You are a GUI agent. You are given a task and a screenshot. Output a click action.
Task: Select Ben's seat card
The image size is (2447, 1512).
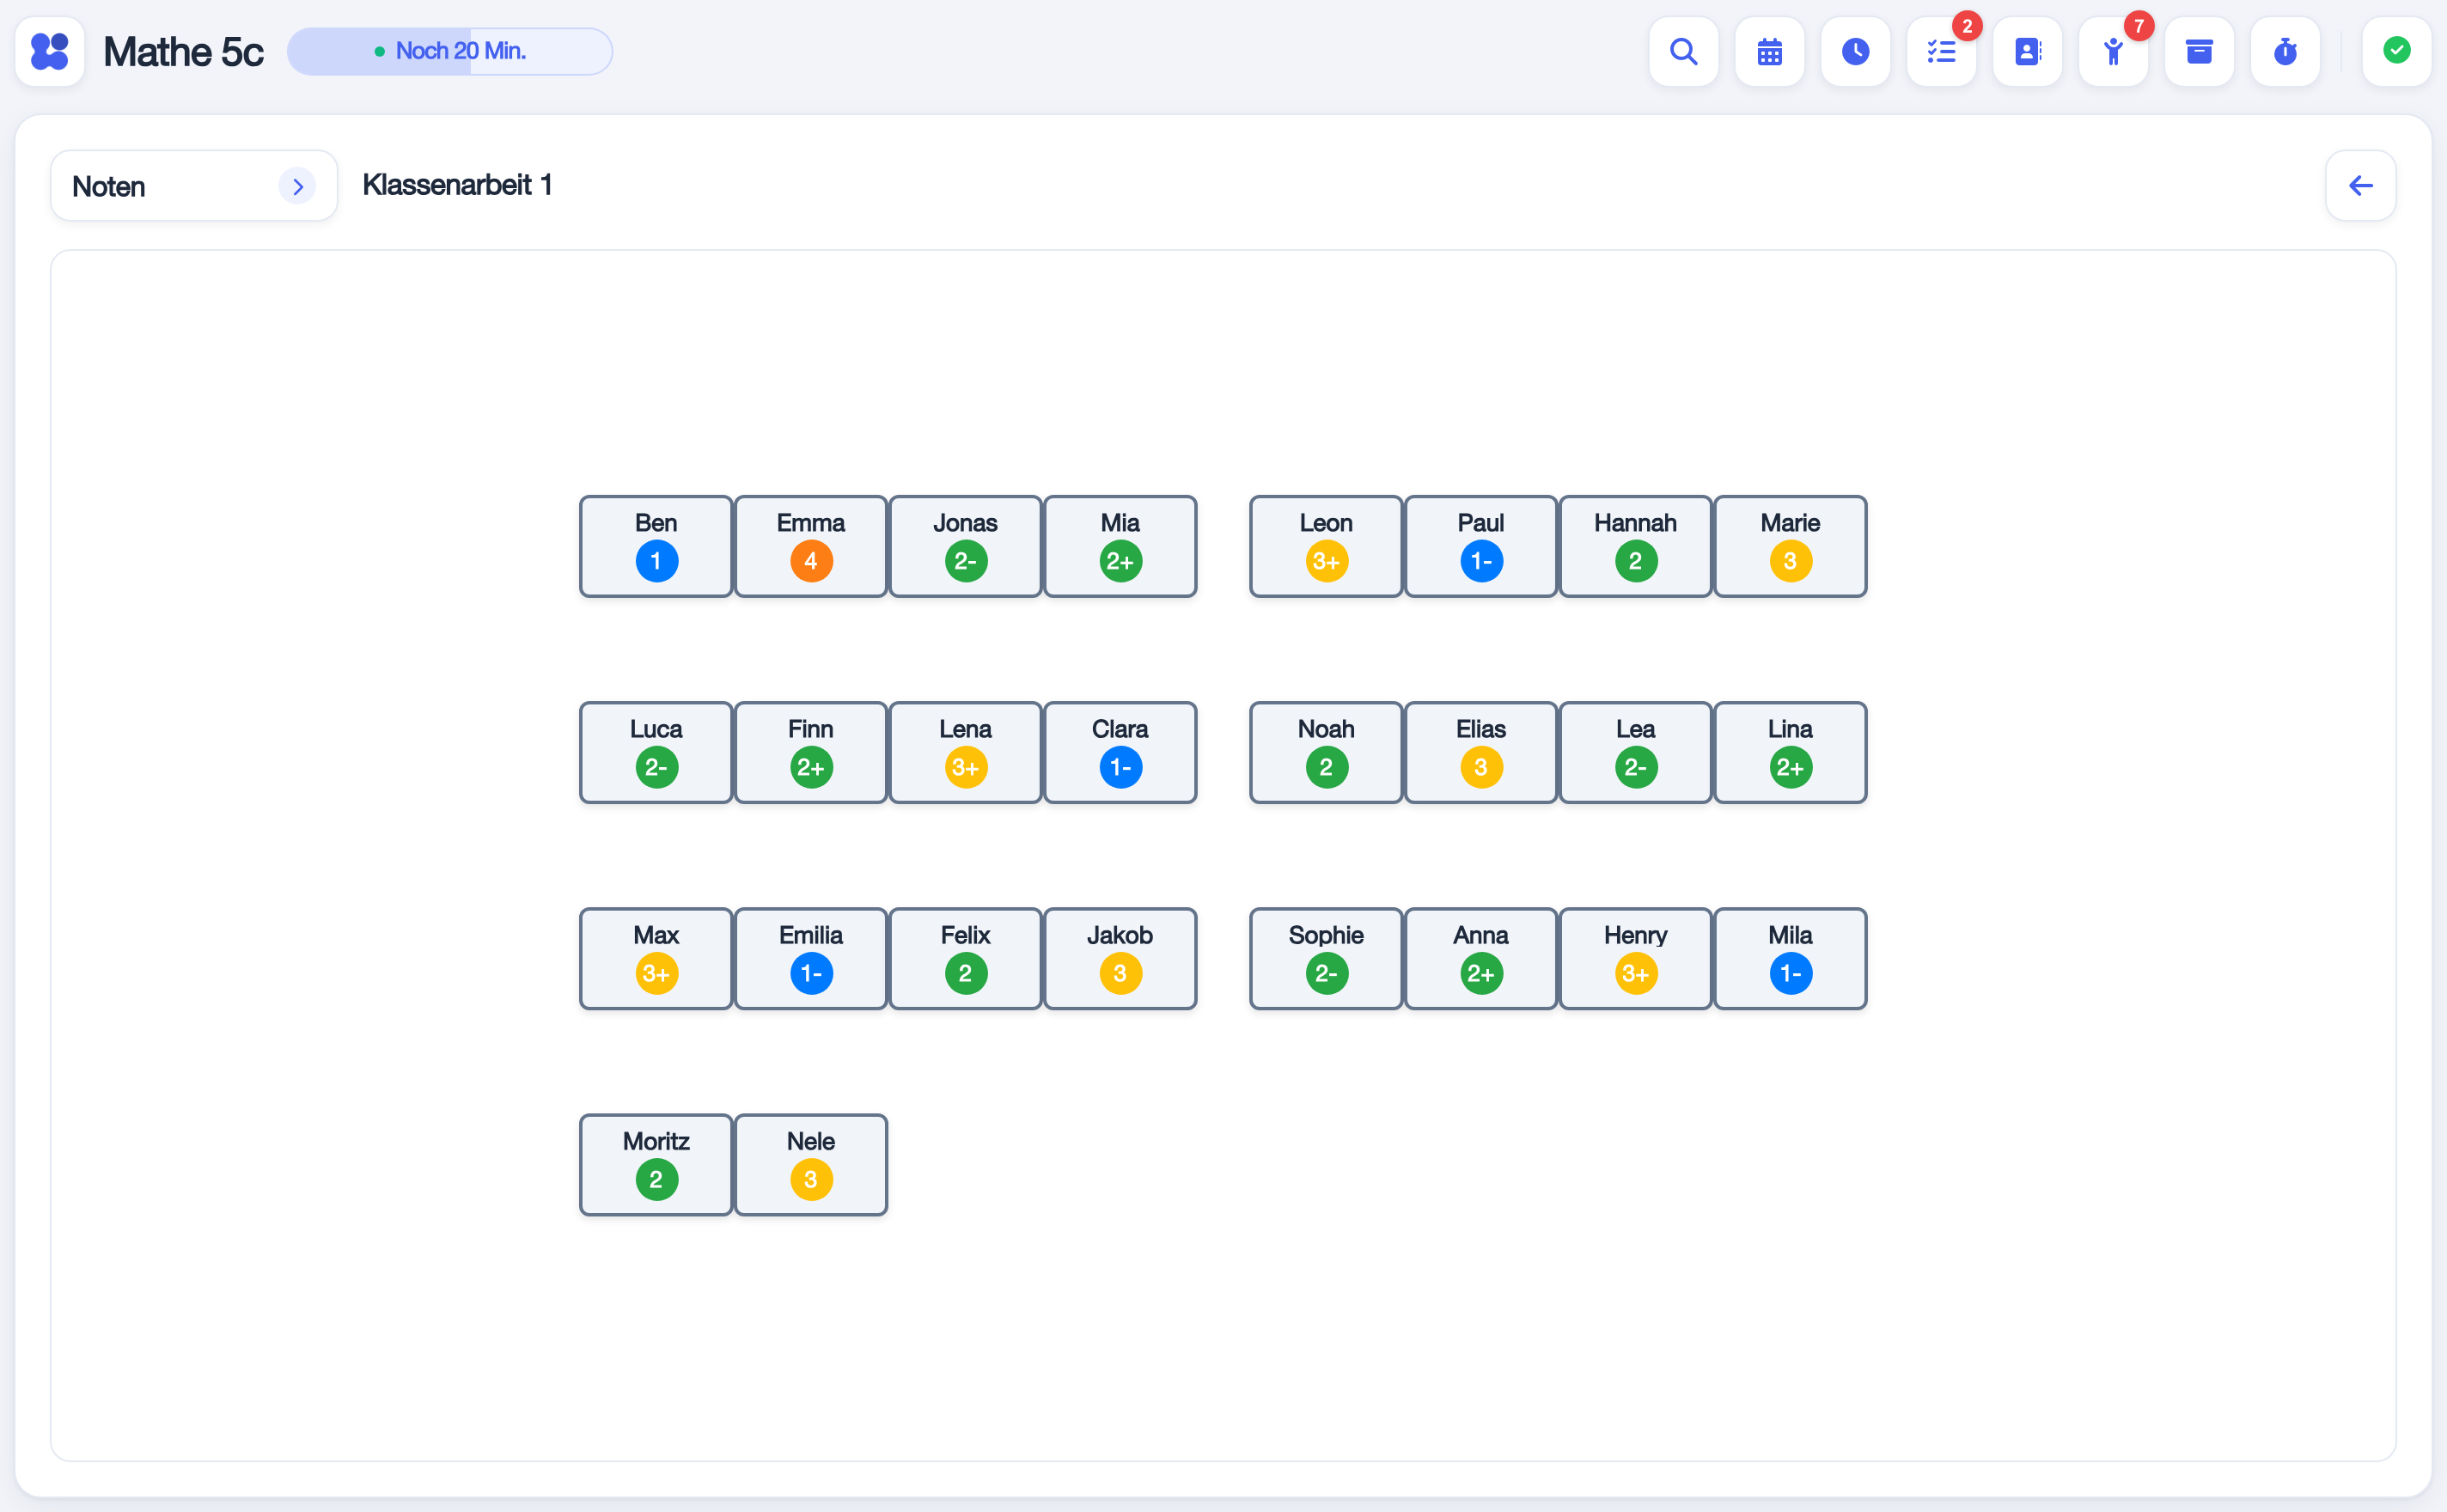656,546
